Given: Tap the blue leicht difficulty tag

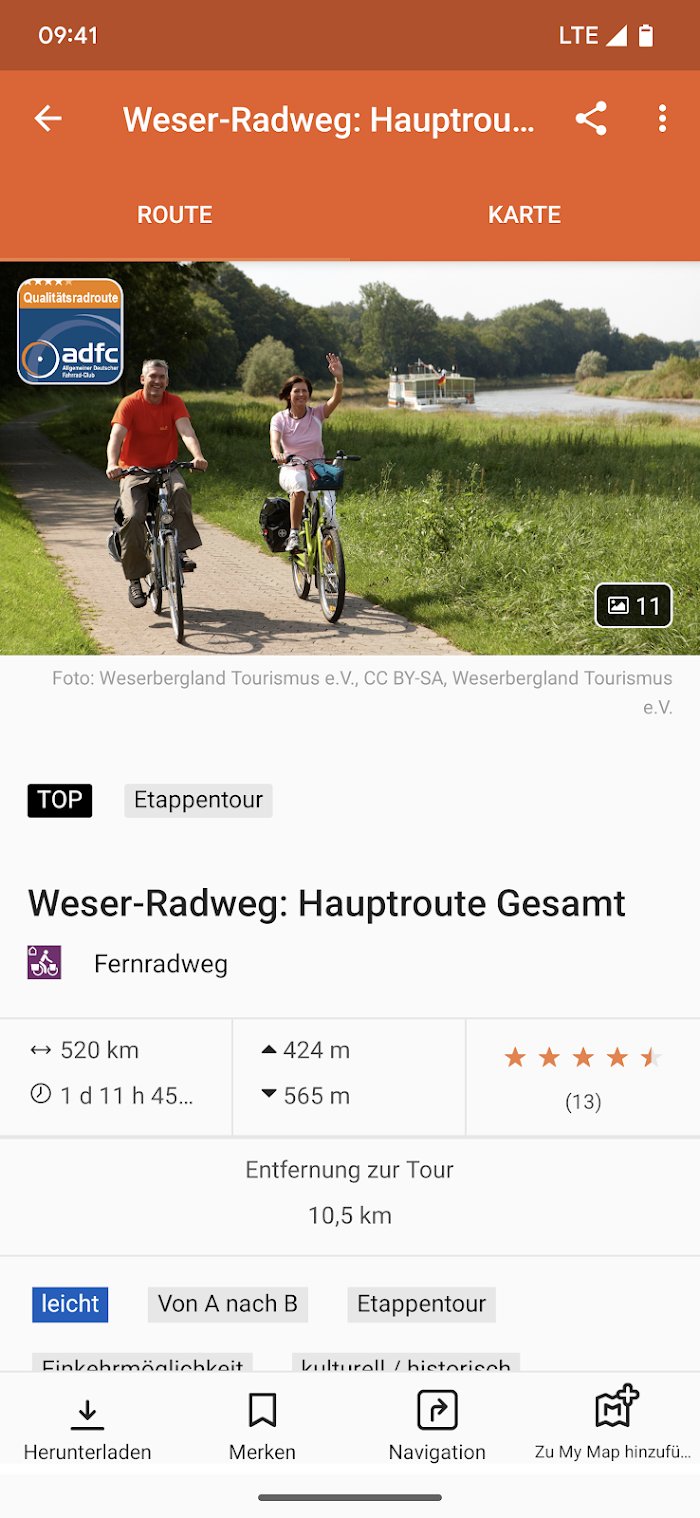Looking at the screenshot, I should [70, 1304].
